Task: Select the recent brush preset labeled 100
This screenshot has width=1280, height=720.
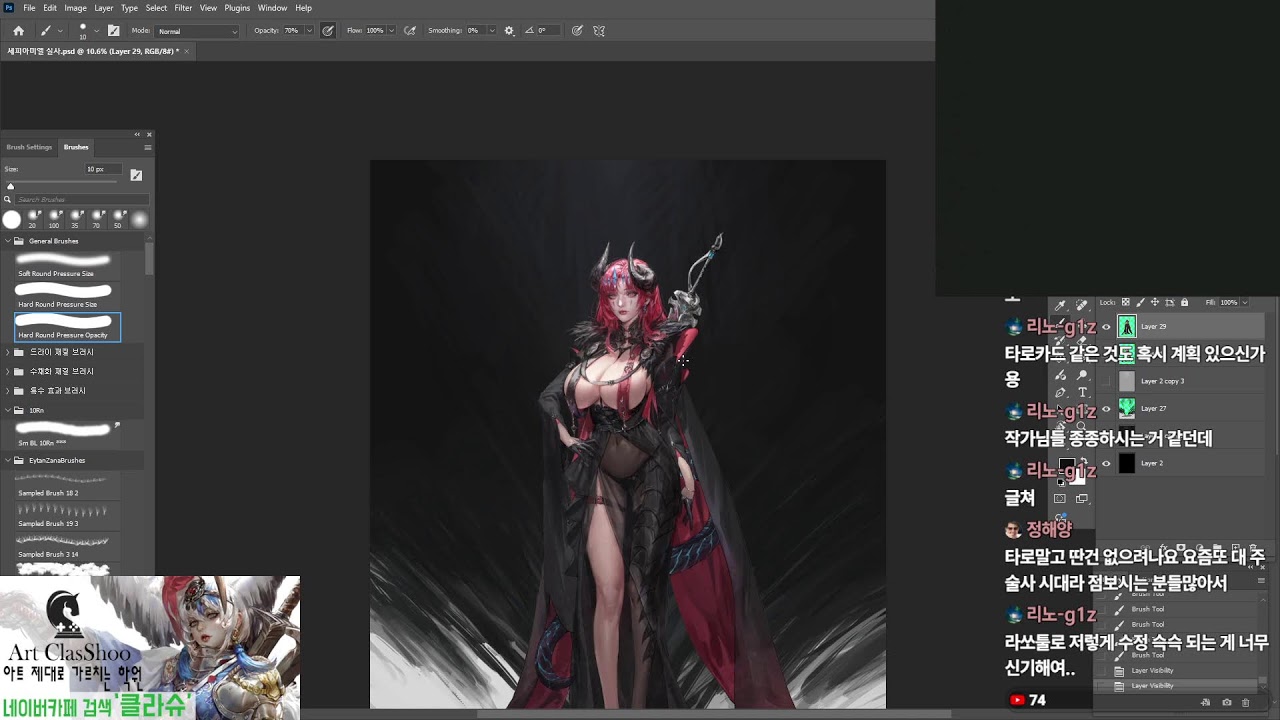Action: click(54, 219)
